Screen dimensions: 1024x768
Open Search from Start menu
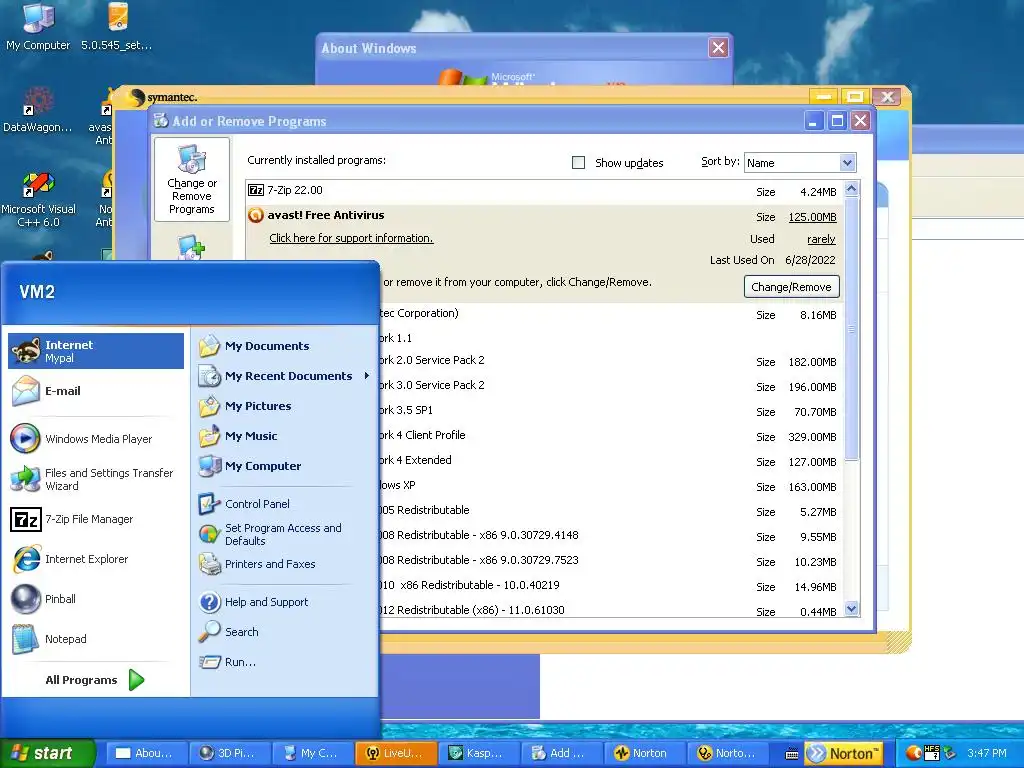pyautogui.click(x=285, y=632)
